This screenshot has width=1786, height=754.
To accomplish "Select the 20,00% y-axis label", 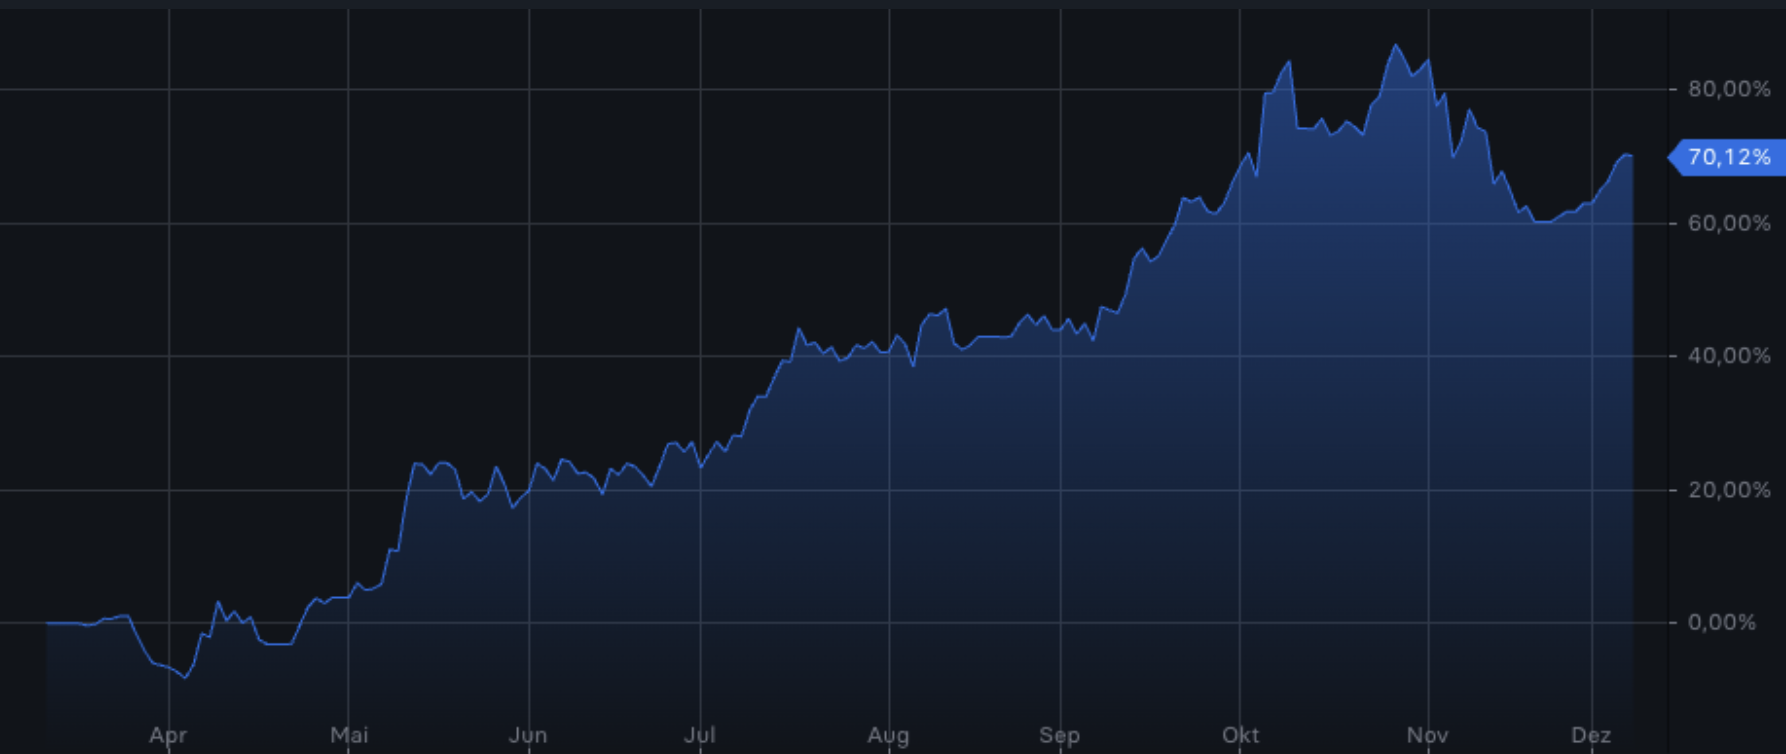I will click(1729, 490).
